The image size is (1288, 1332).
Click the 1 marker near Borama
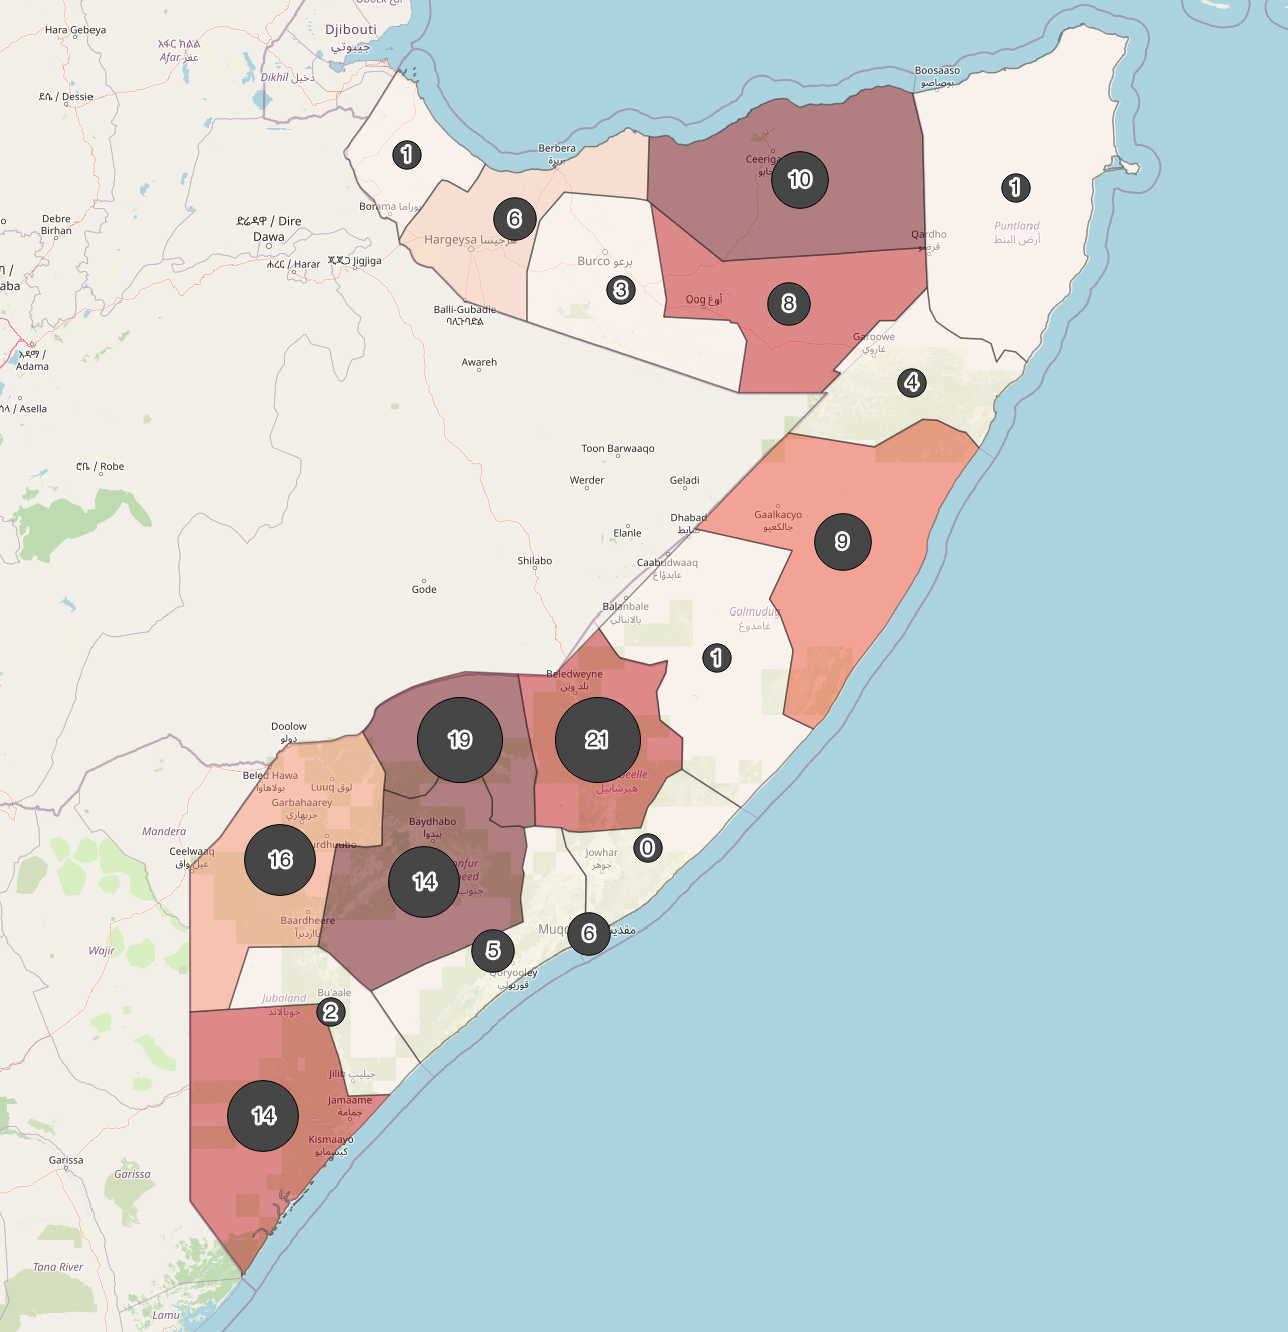tap(406, 155)
